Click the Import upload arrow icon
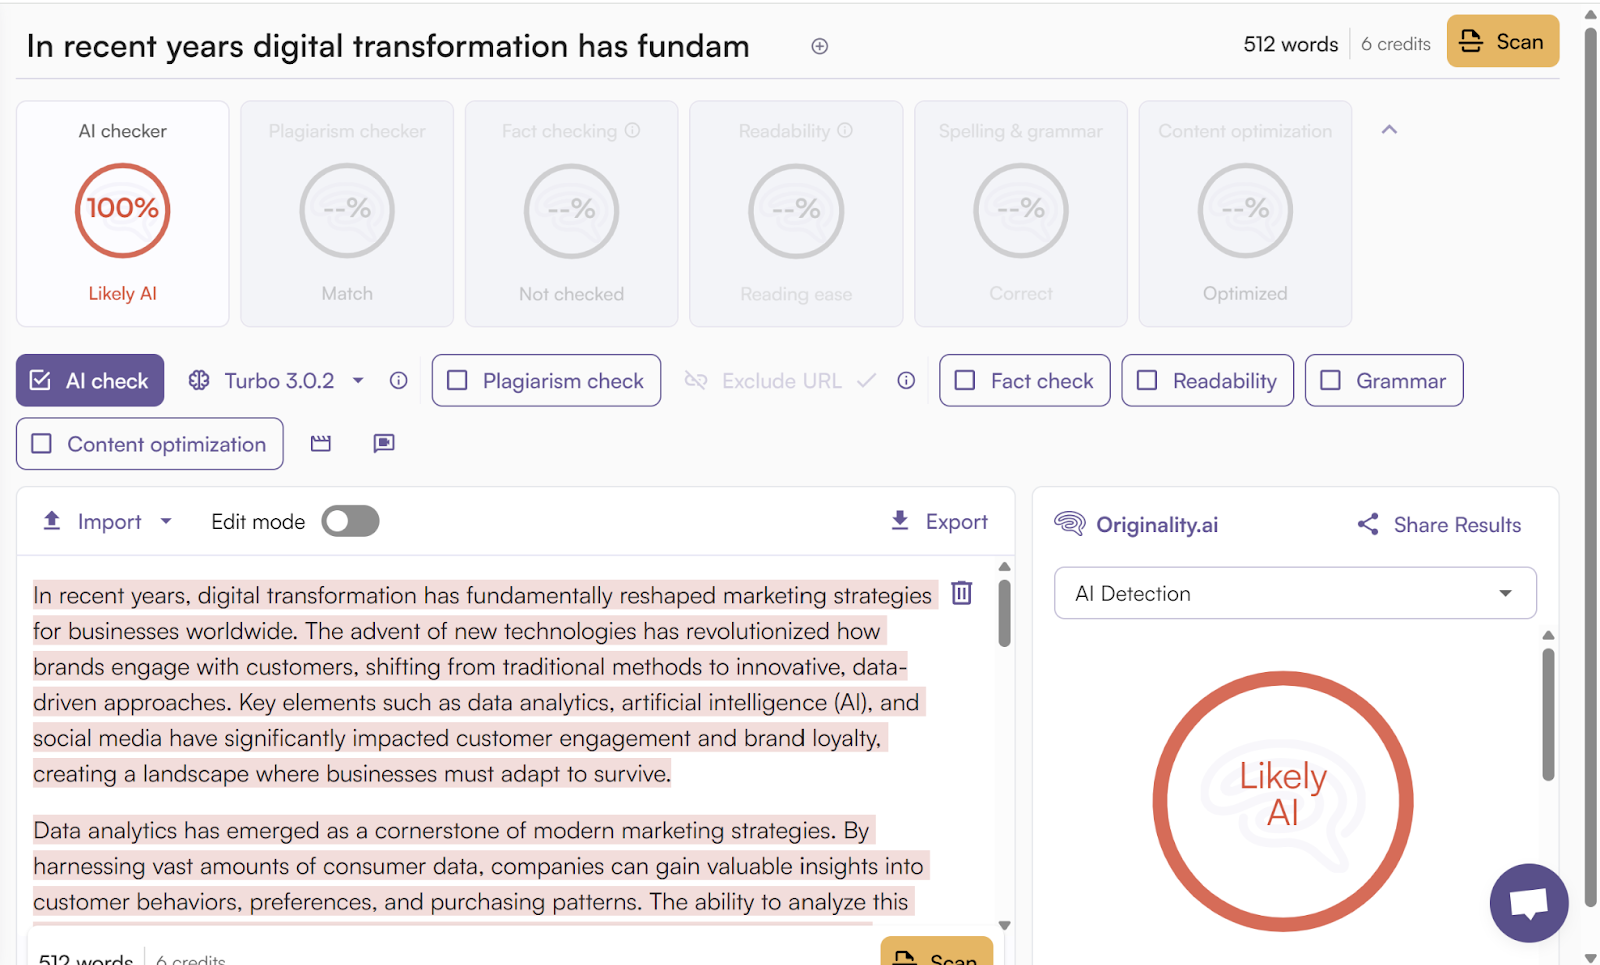Screen dimensions: 1600x965 [x=52, y=520]
